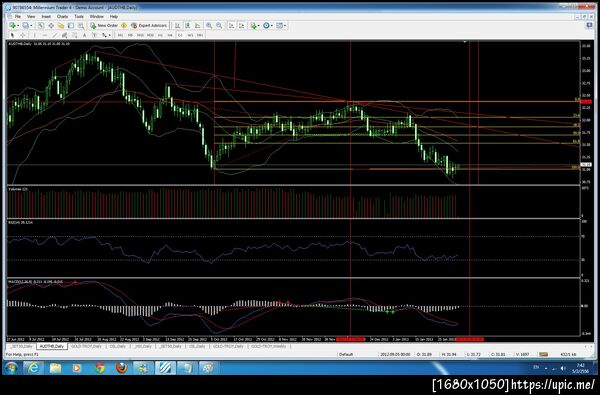Open the Insert menu

pyautogui.click(x=46, y=17)
